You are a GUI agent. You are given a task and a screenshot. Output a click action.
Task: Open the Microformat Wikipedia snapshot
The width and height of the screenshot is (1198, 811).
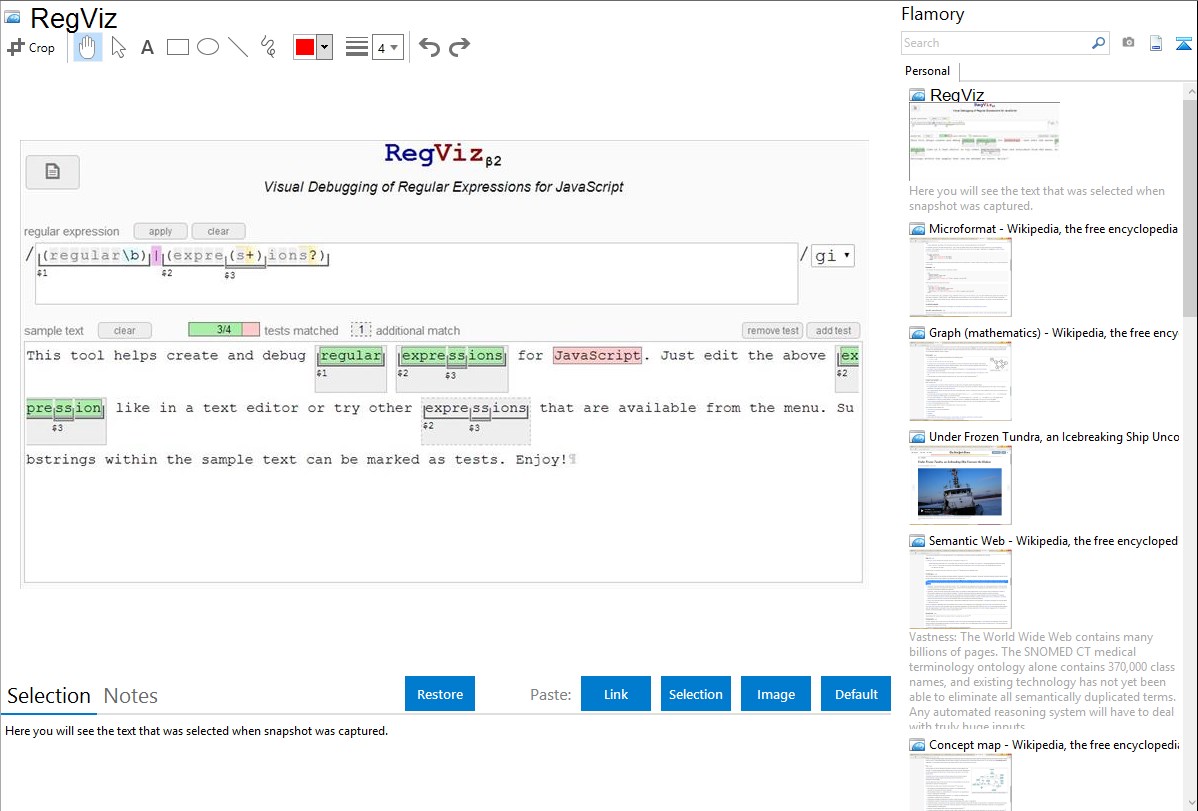[x=960, y=277]
